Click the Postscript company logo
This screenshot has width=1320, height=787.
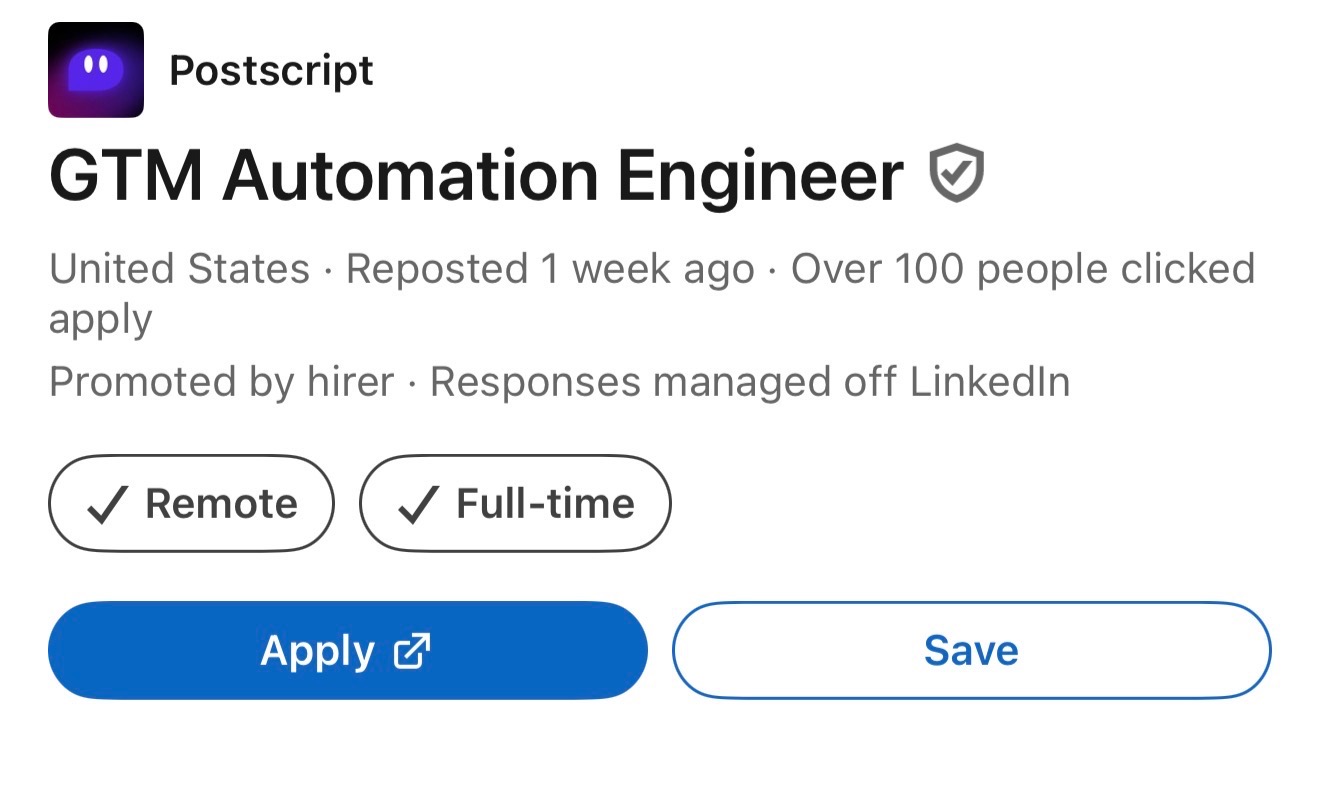(96, 70)
